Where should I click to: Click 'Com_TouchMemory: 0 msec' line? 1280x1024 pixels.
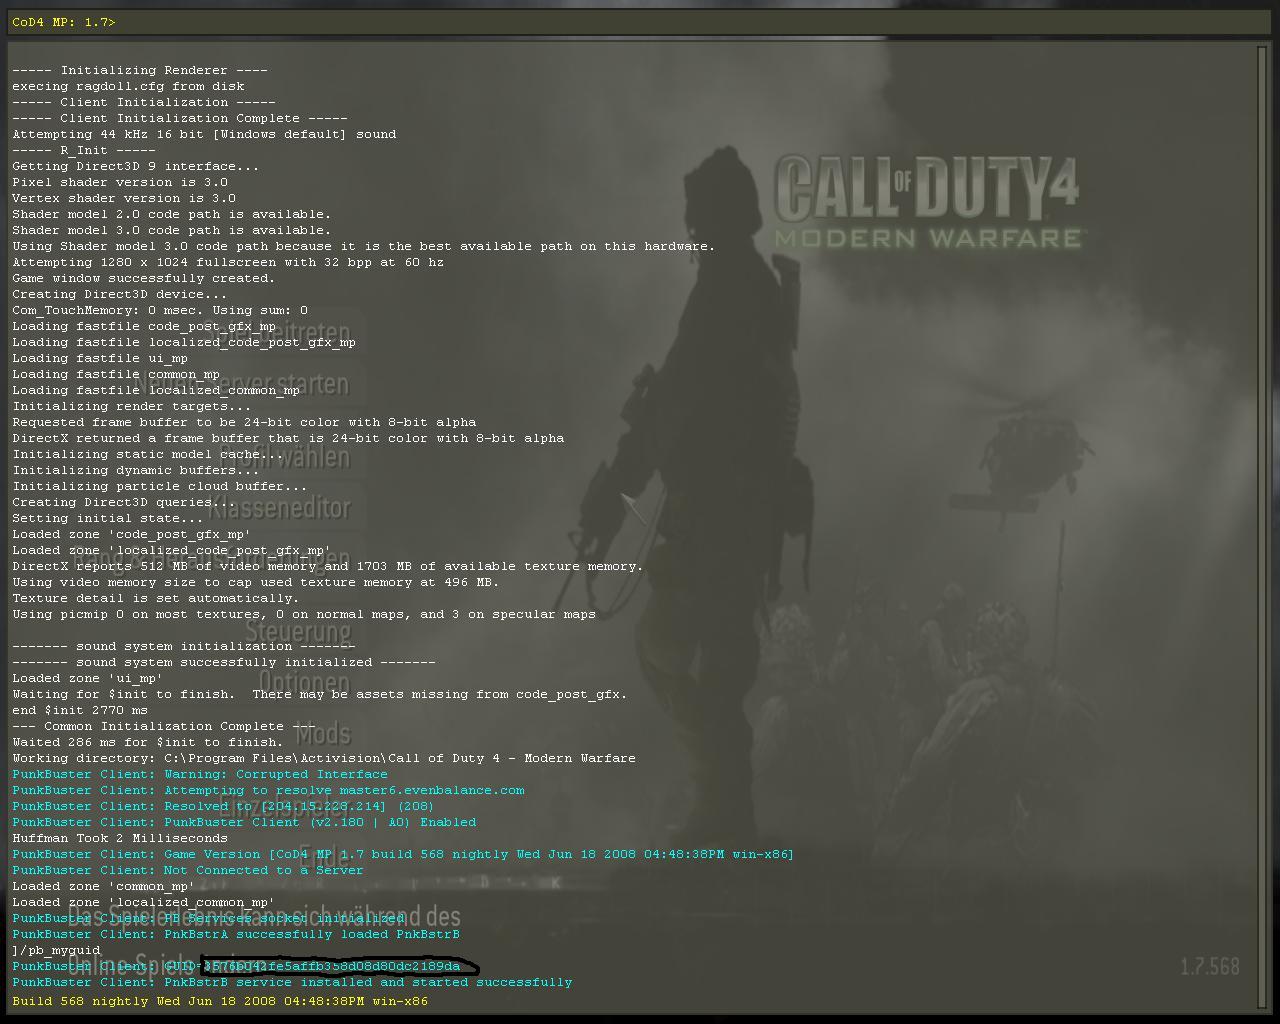point(160,310)
